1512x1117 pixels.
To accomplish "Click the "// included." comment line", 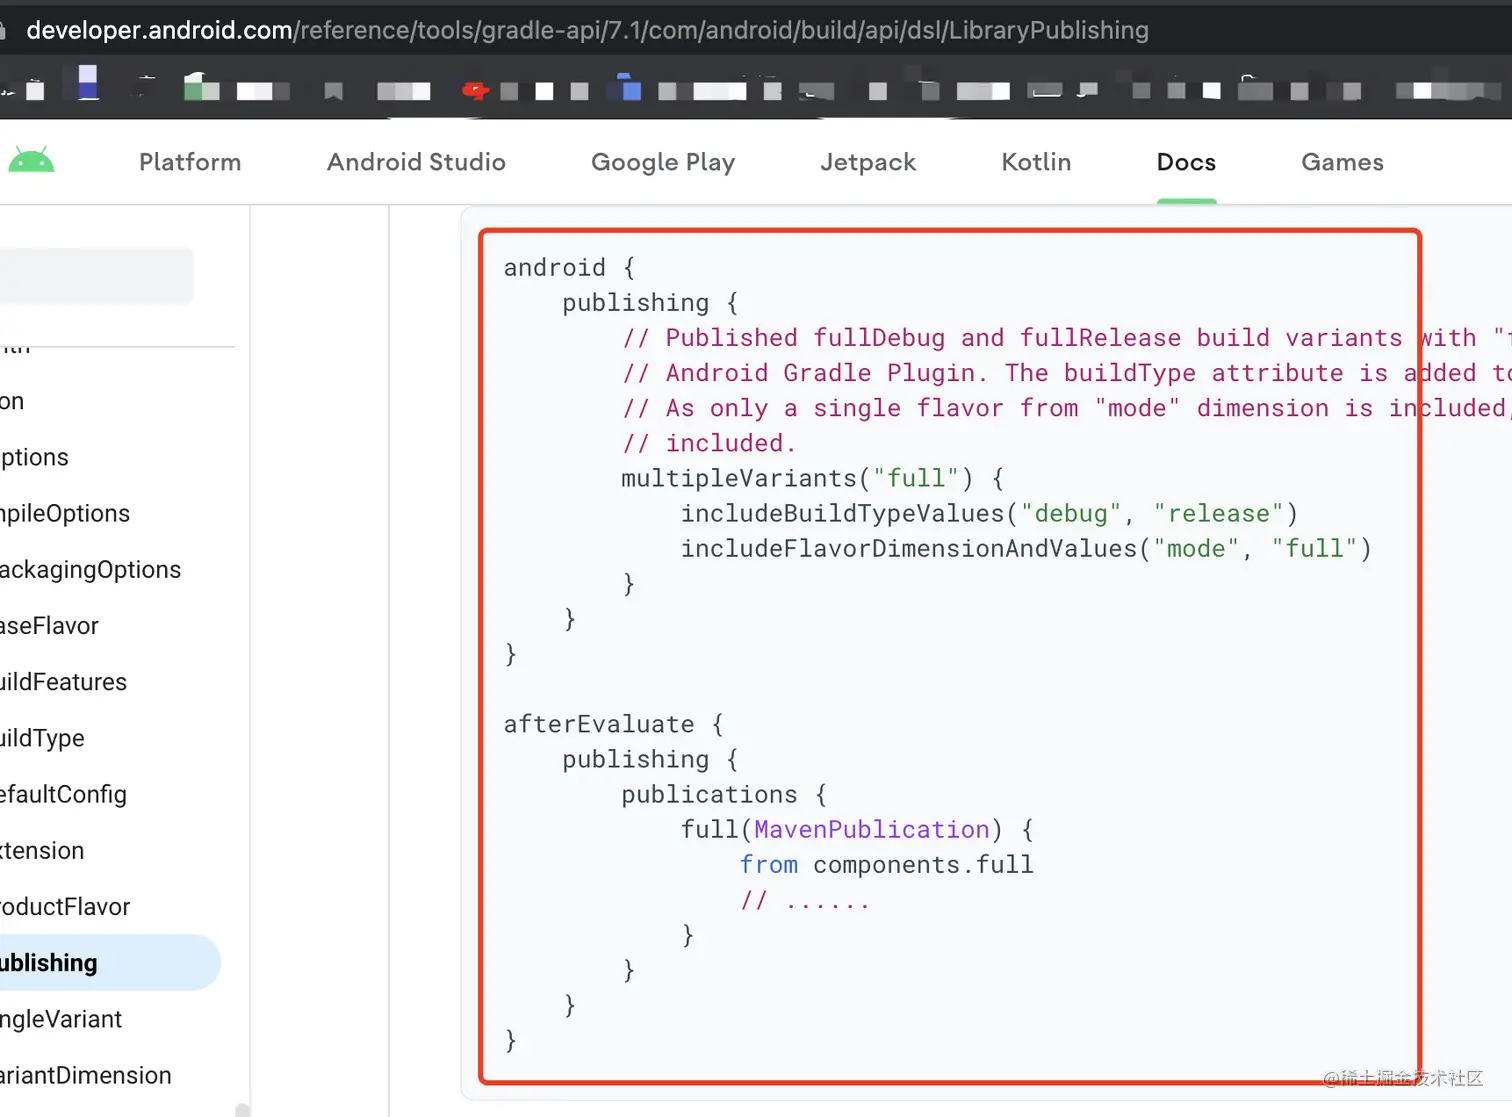I will (709, 443).
